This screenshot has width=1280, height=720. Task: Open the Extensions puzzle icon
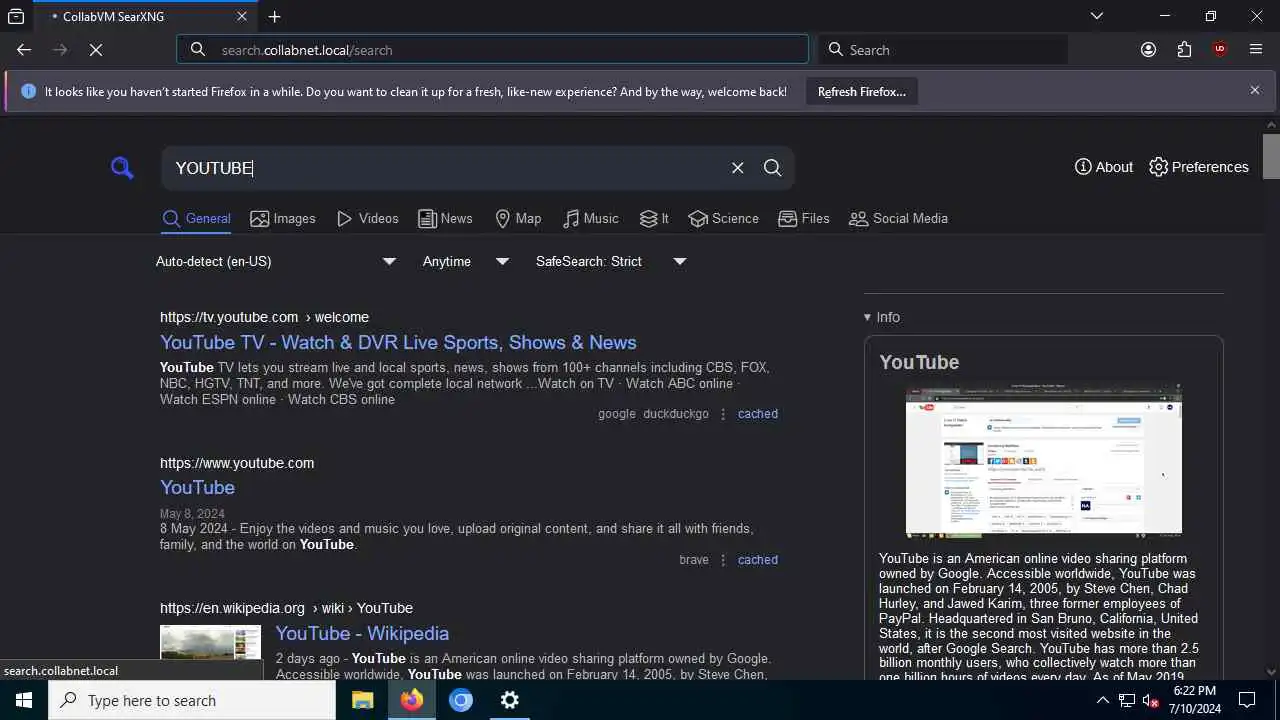1184,49
